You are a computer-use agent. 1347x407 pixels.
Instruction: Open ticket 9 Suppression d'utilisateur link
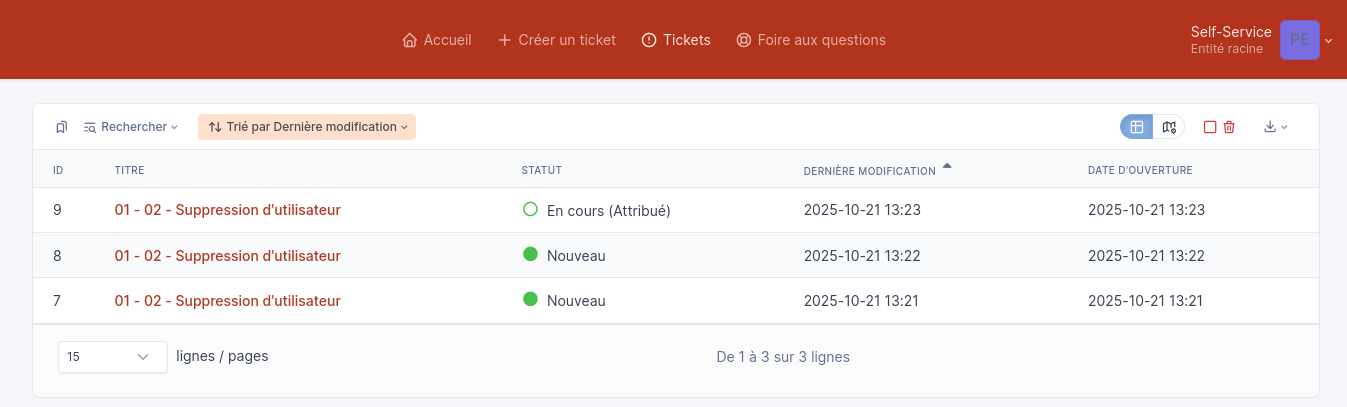point(227,210)
